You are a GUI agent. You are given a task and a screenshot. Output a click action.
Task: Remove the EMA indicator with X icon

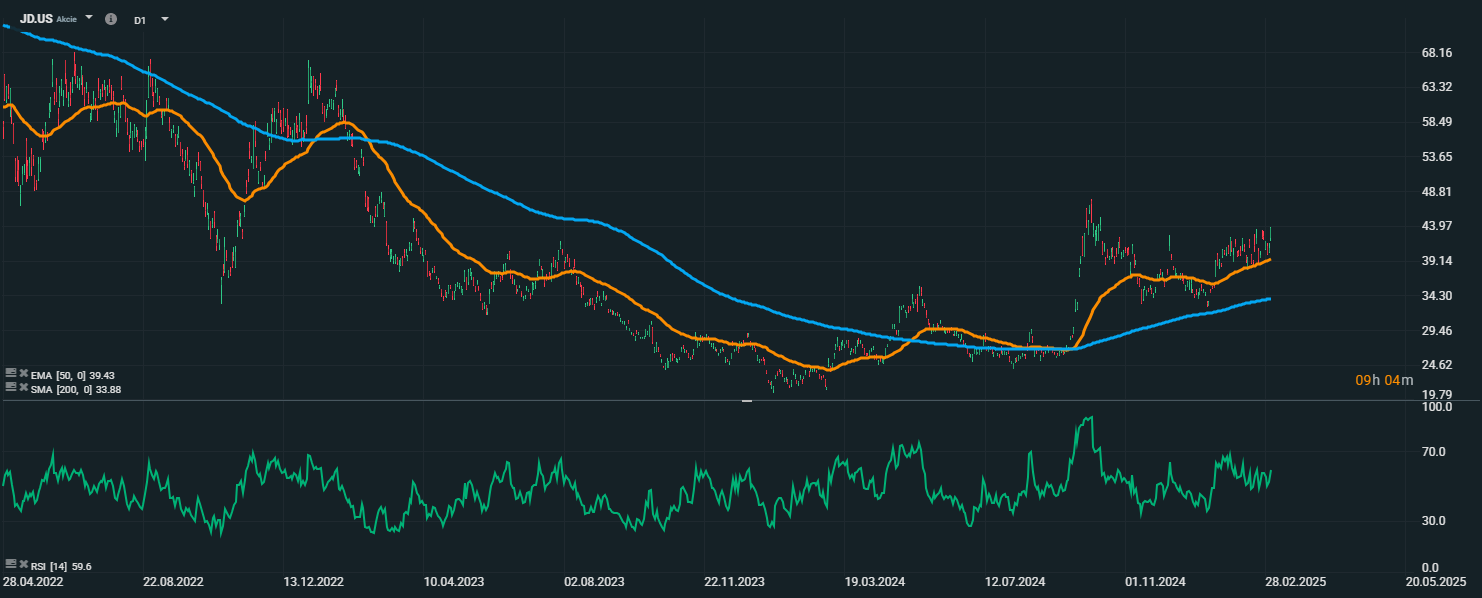(x=22, y=373)
